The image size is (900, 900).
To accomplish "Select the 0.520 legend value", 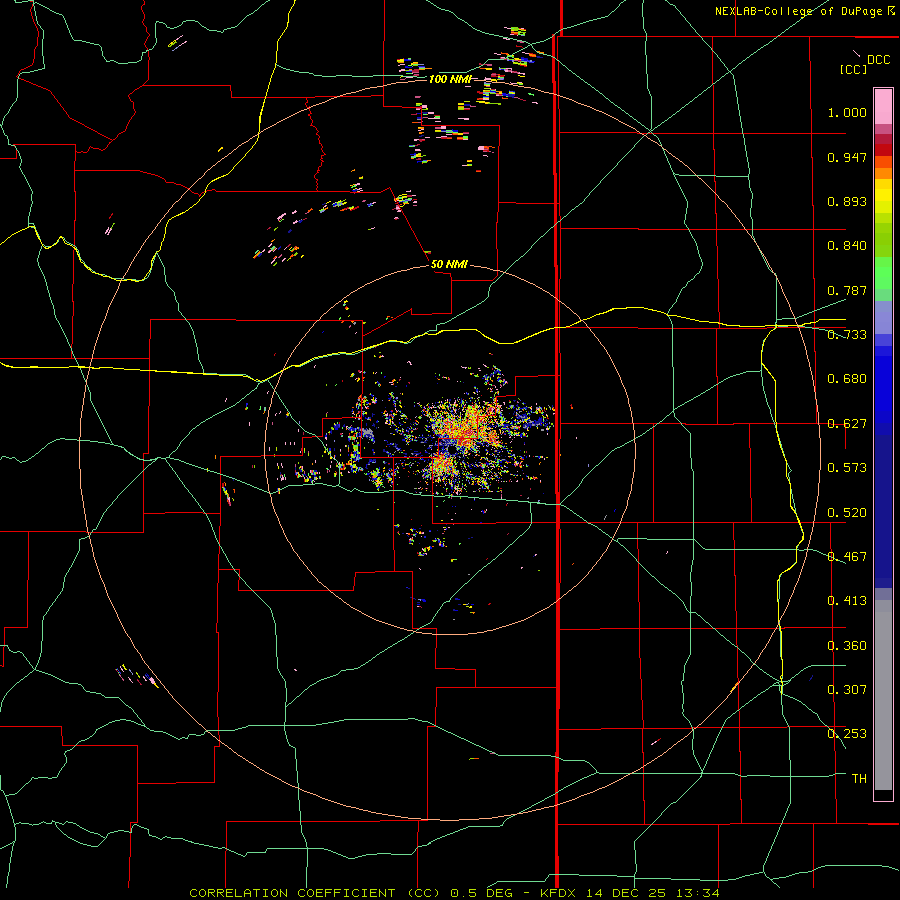I will point(847,513).
